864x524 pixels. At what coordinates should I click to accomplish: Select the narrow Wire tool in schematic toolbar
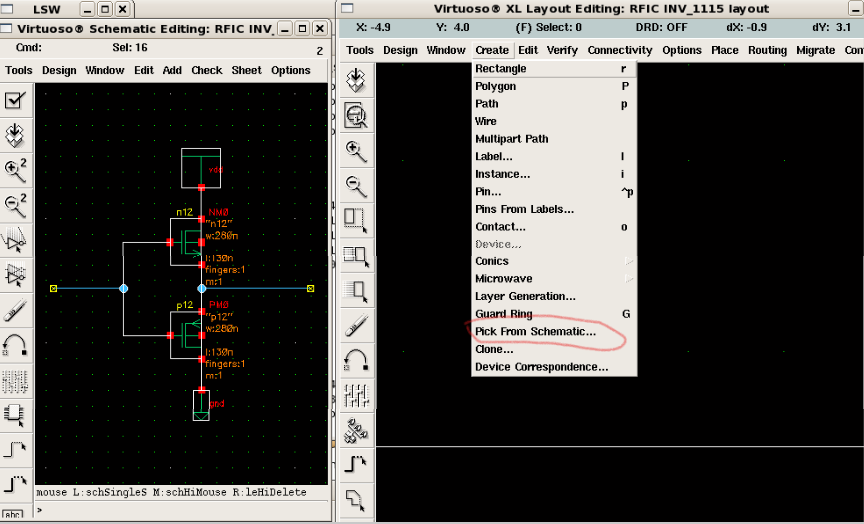coord(15,450)
